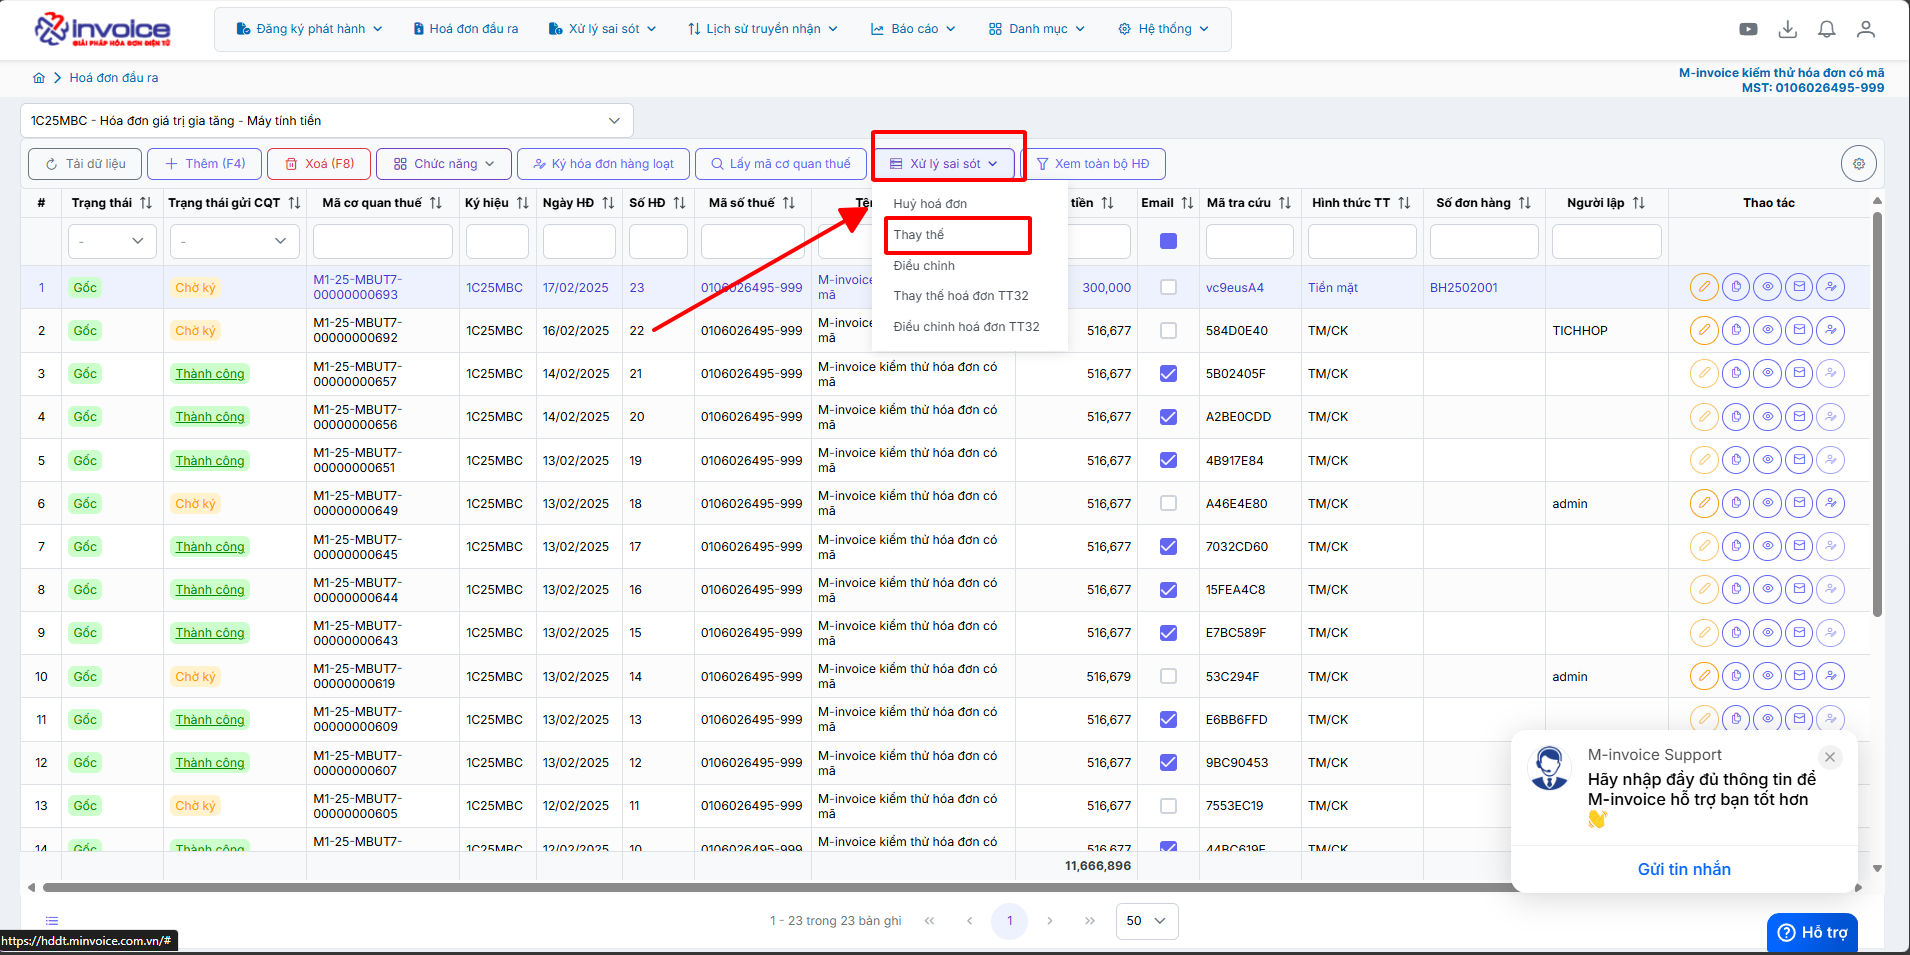Tick Email checkbox for invoice number 18
The width and height of the screenshot is (1910, 955).
tap(1168, 503)
